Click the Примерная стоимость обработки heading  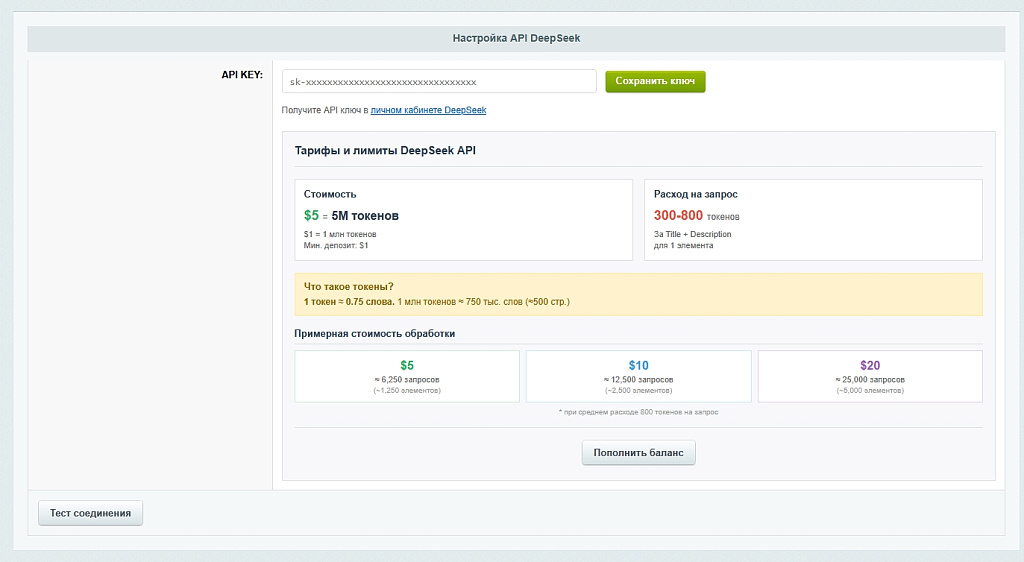point(374,334)
